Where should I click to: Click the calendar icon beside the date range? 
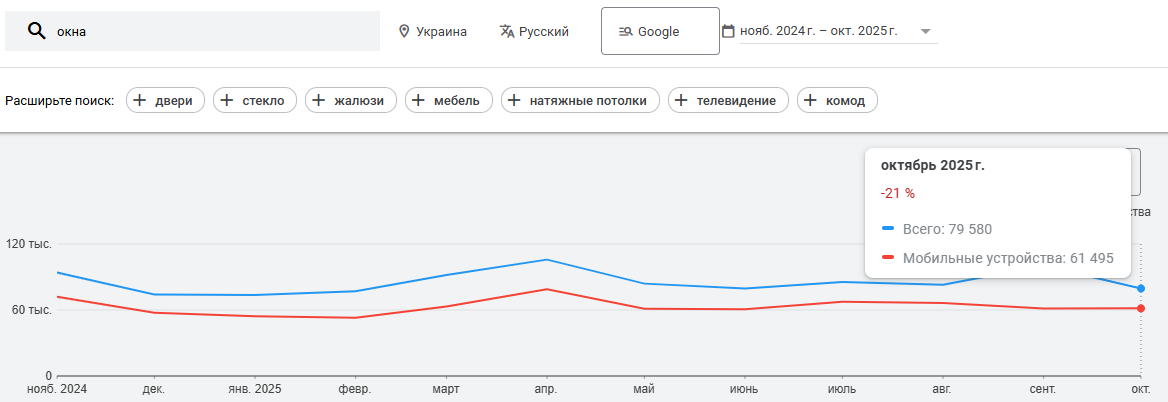click(728, 31)
